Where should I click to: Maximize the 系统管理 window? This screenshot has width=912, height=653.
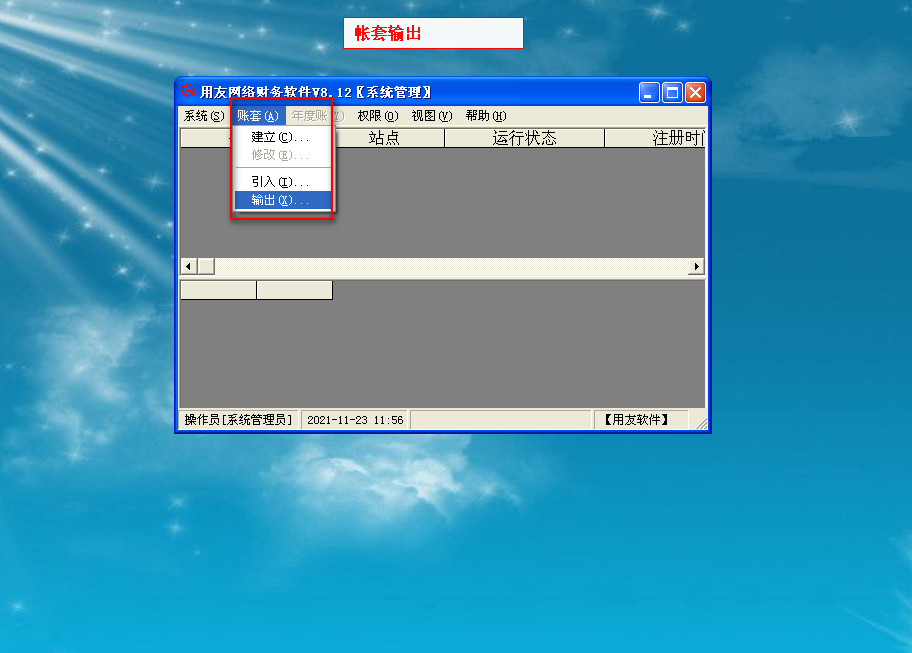[672, 93]
